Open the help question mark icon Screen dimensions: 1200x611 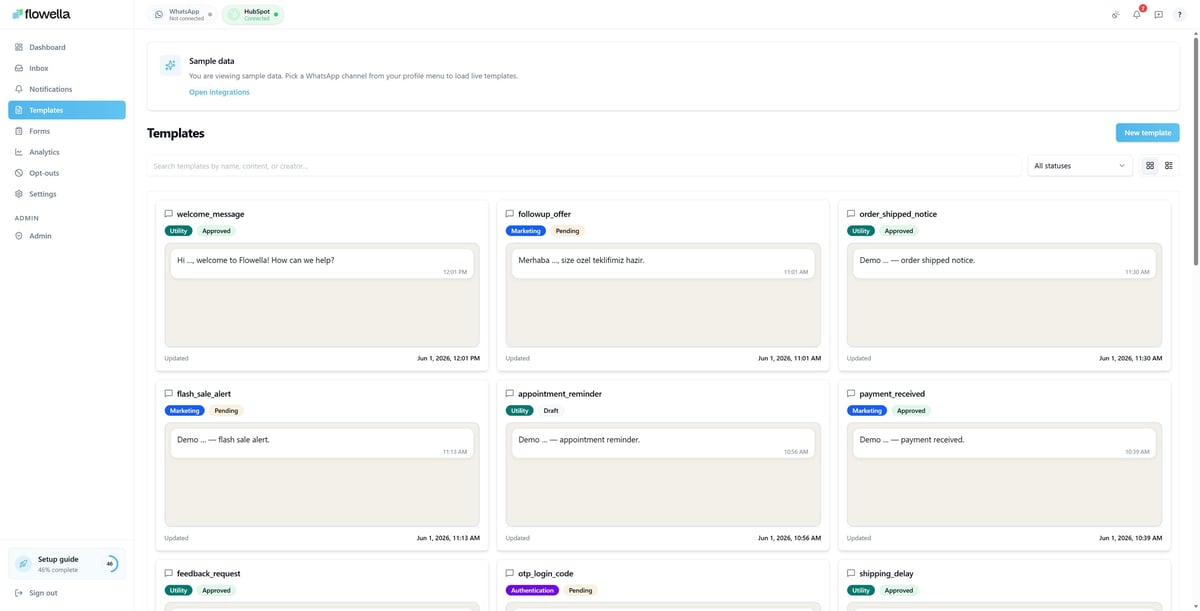1179,15
